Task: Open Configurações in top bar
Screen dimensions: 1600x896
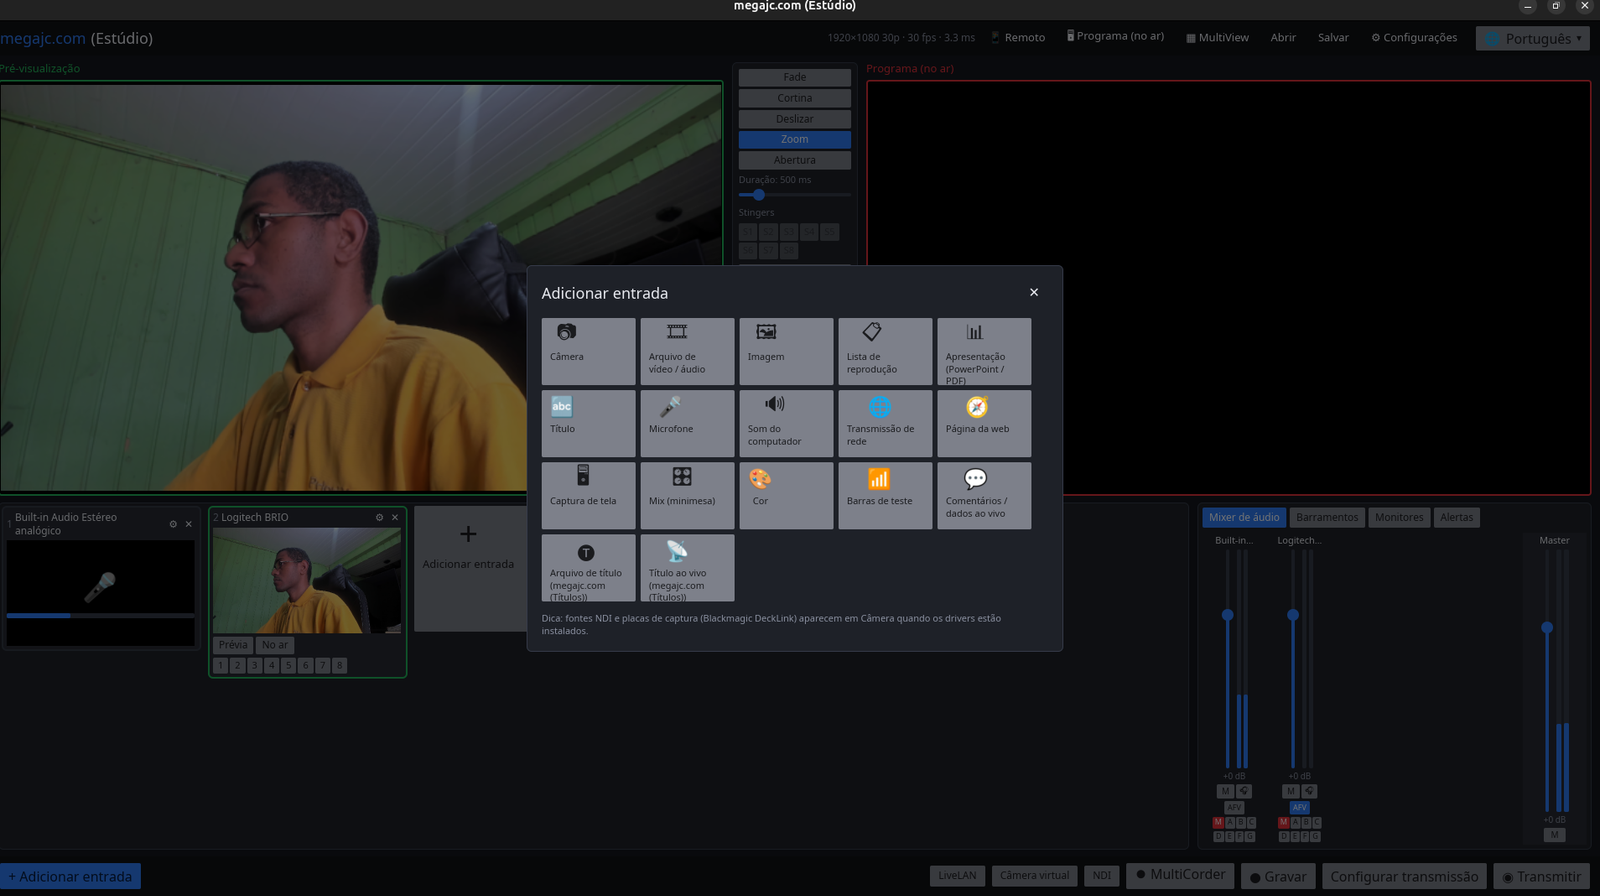Action: pyautogui.click(x=1414, y=38)
